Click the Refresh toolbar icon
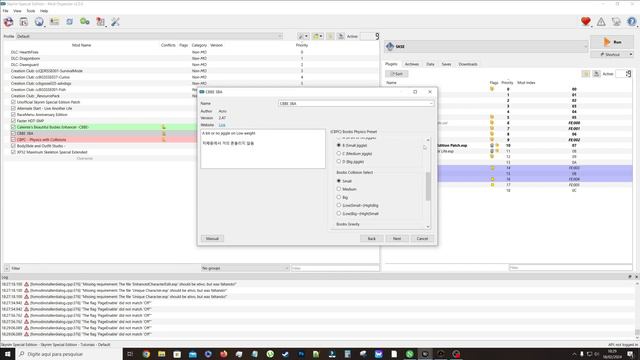Image resolution: width=640 pixels, height=360 pixels. coord(69,22)
